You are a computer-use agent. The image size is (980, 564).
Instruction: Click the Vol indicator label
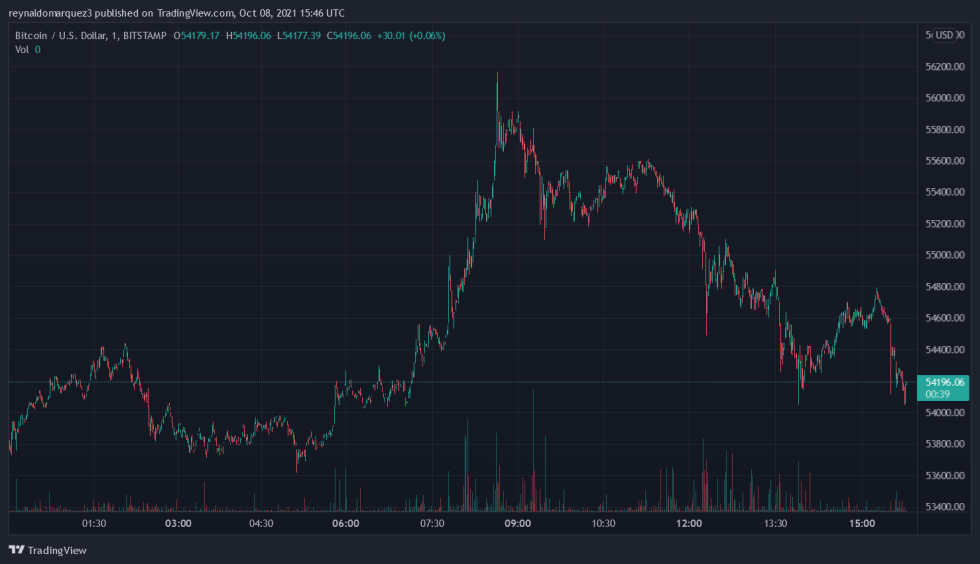click(x=21, y=50)
